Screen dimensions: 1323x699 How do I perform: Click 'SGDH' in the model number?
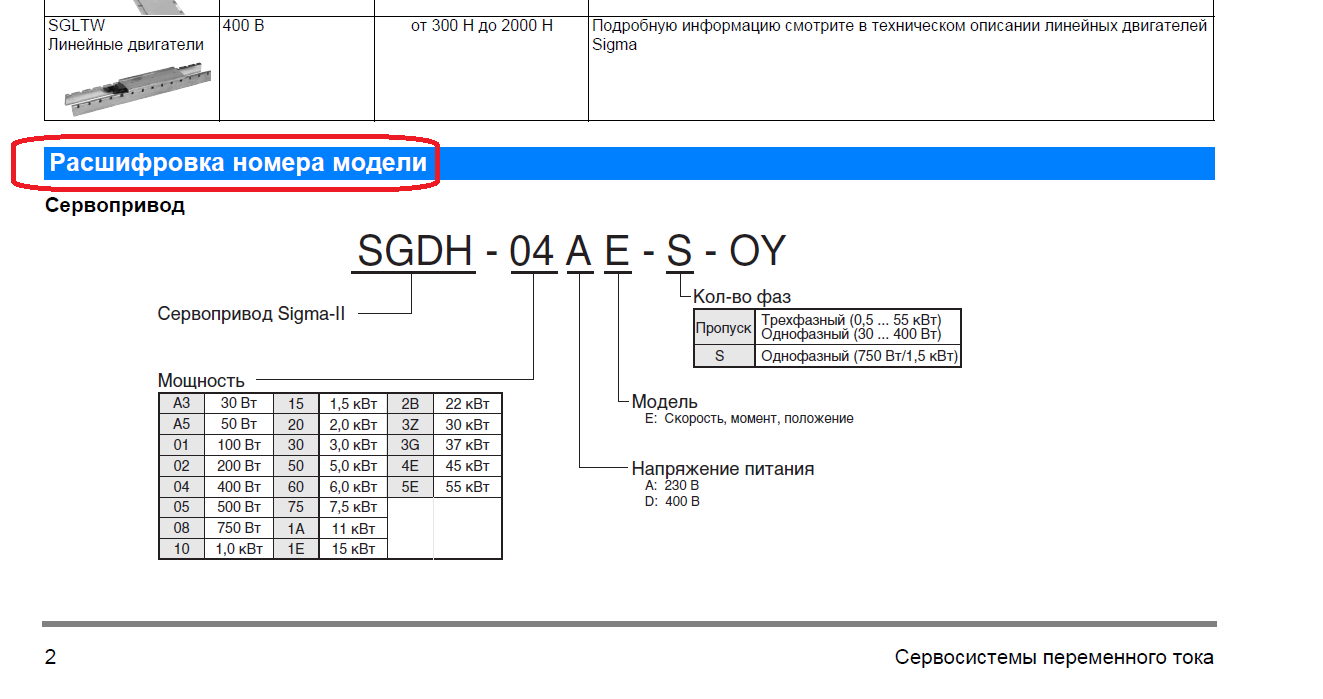pos(415,251)
